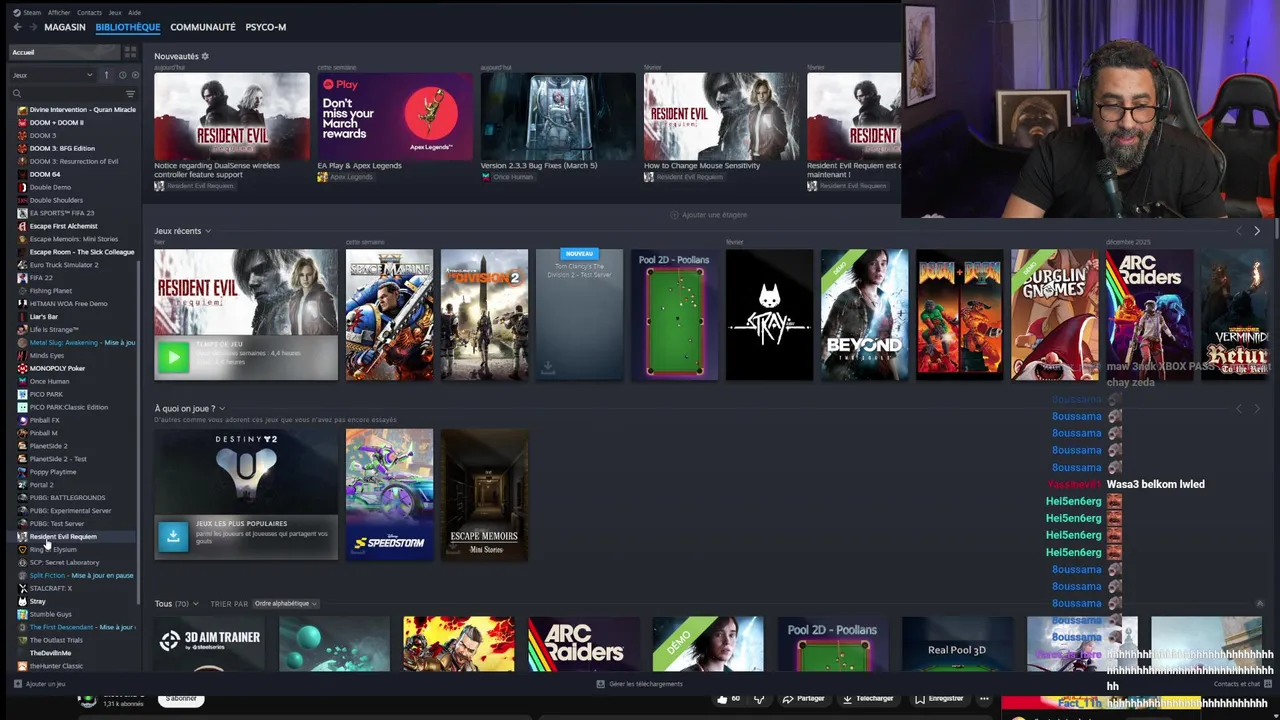Expand the Jeux filter dropdown
Viewport: 1280px width, 720px height.
click(x=52, y=75)
